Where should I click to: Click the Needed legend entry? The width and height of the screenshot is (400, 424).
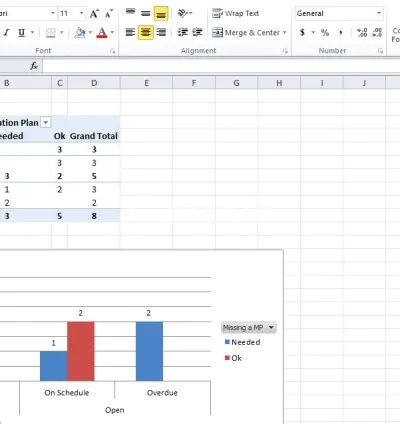tap(243, 342)
